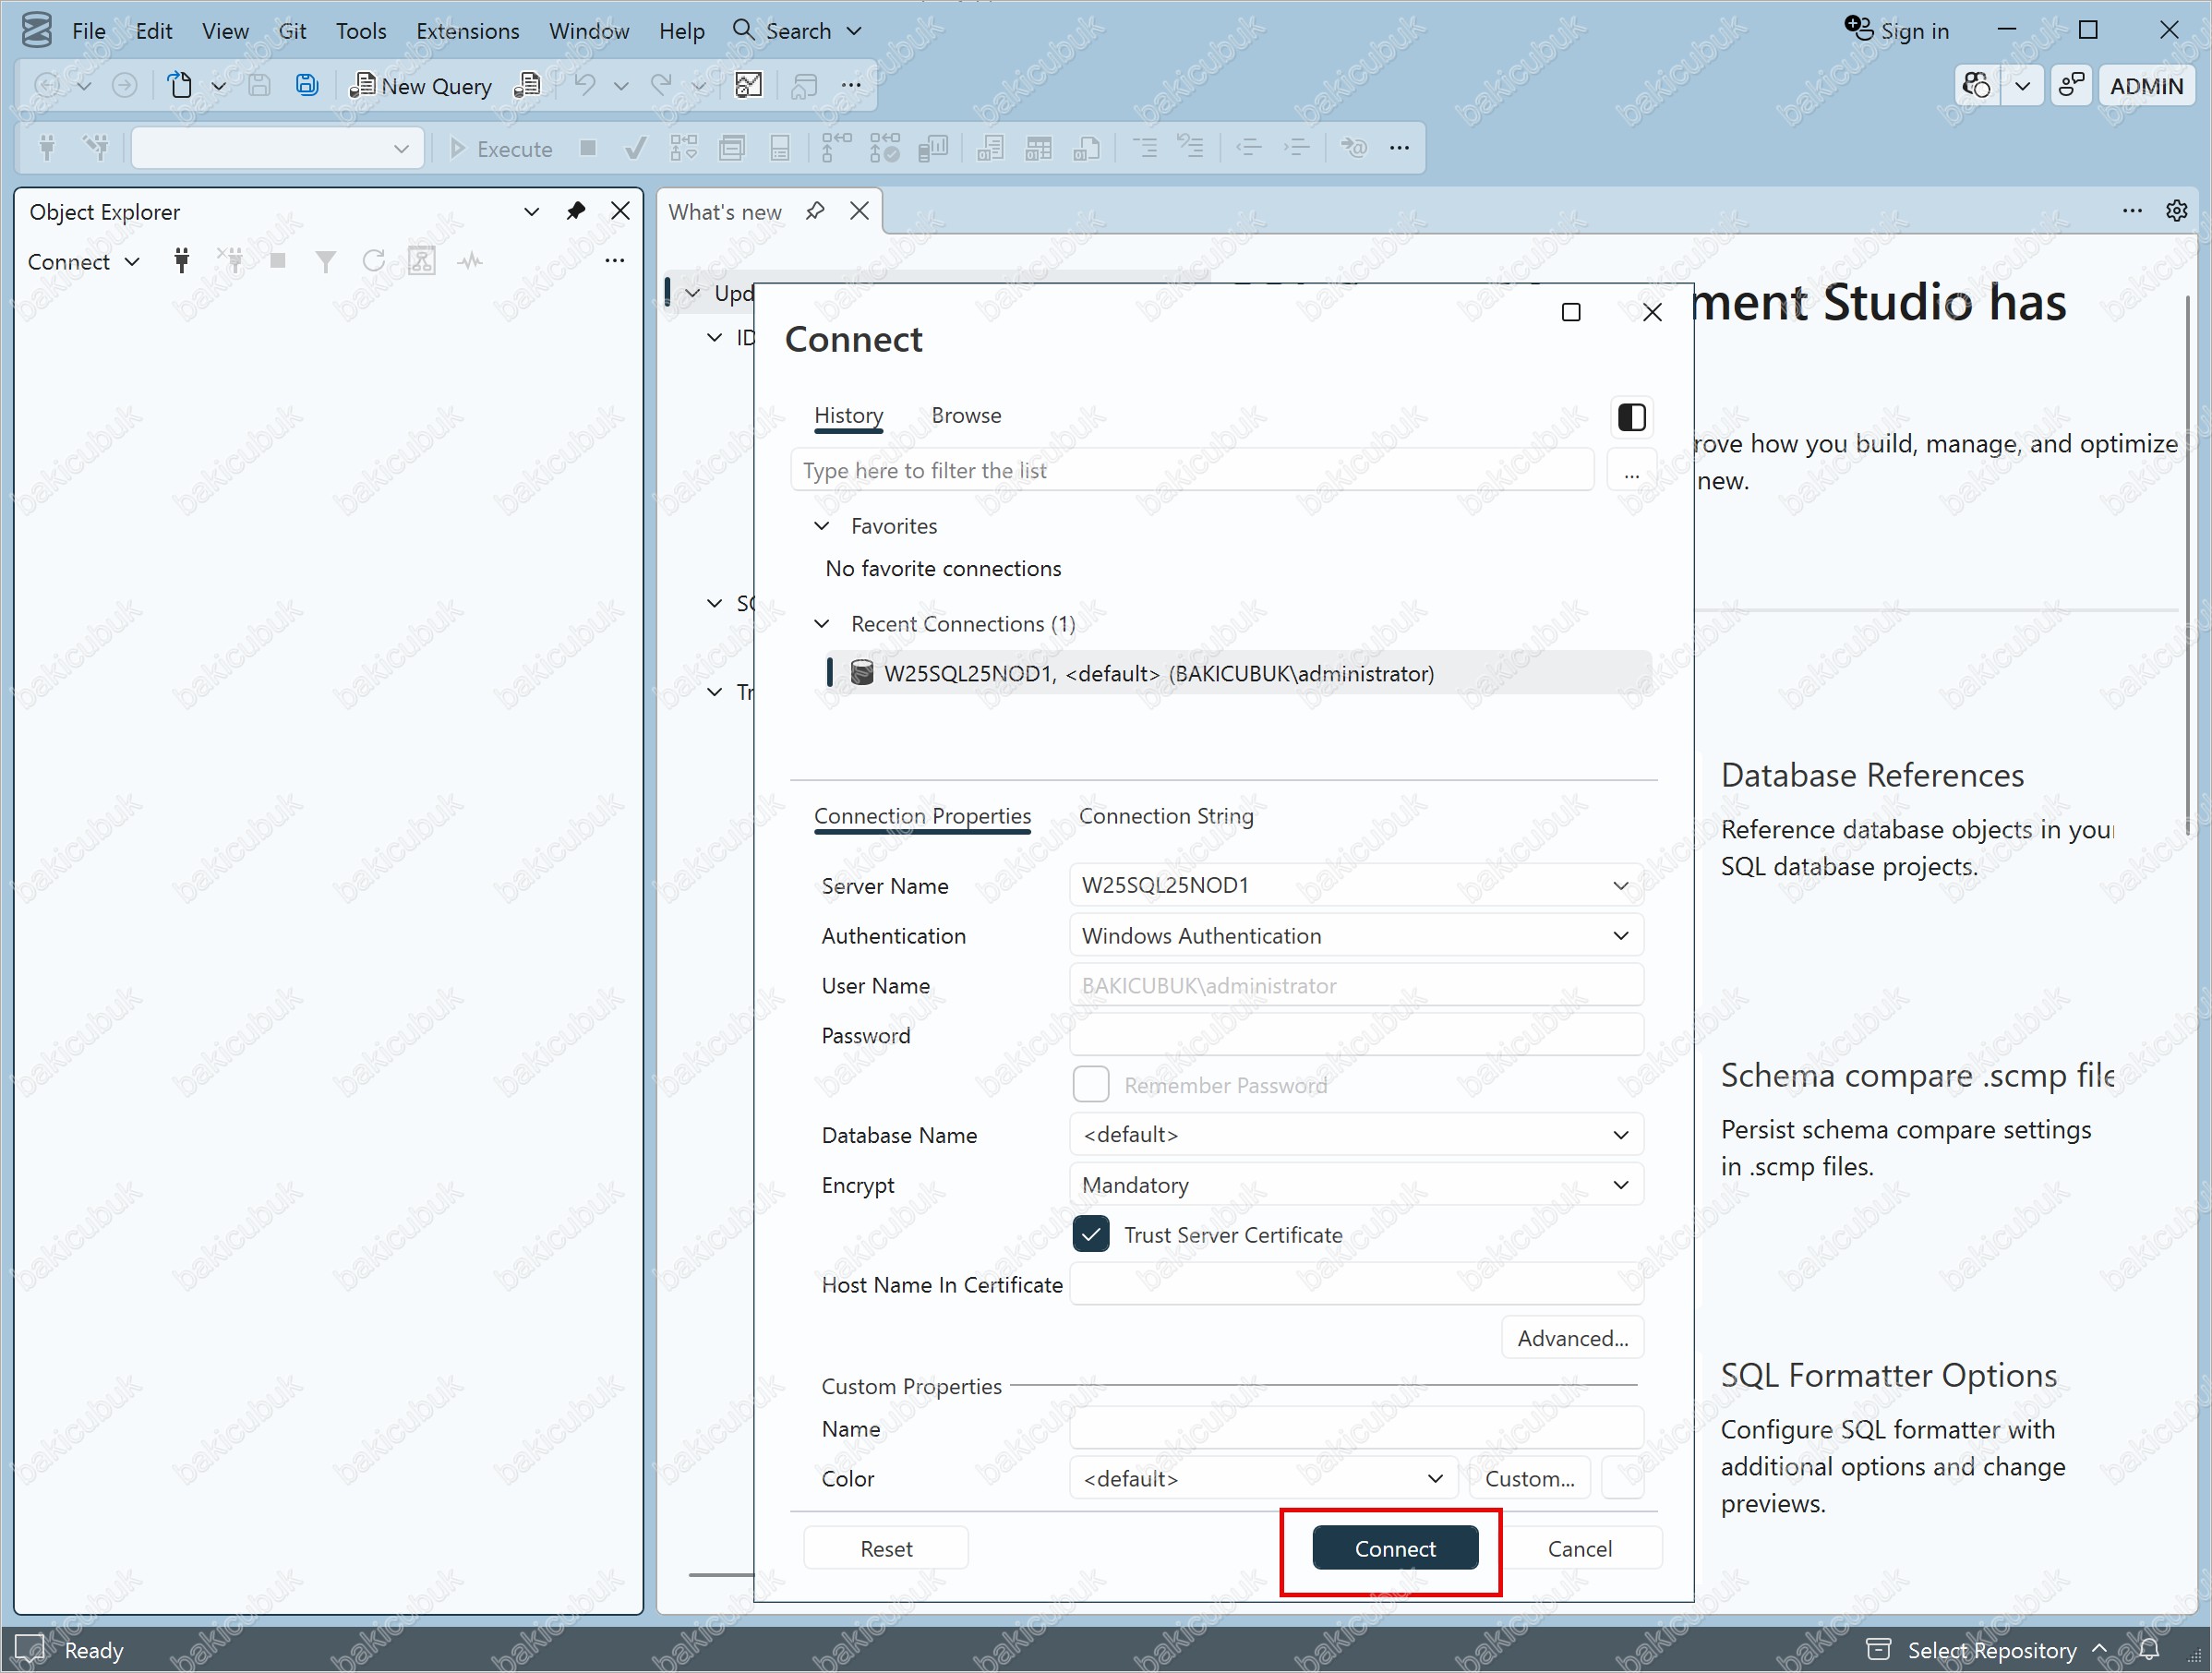This screenshot has width=2212, height=1673.
Task: Click the Reset button
Action: point(886,1548)
